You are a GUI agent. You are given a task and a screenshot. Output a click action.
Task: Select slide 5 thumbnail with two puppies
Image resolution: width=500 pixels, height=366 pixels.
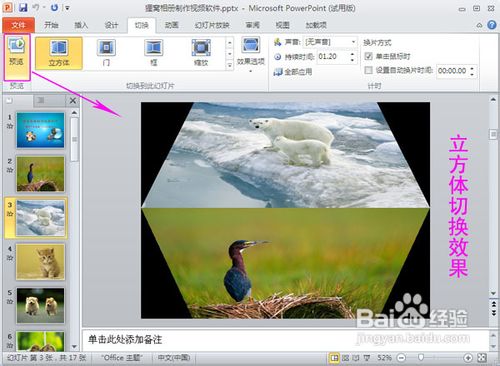(x=40, y=306)
